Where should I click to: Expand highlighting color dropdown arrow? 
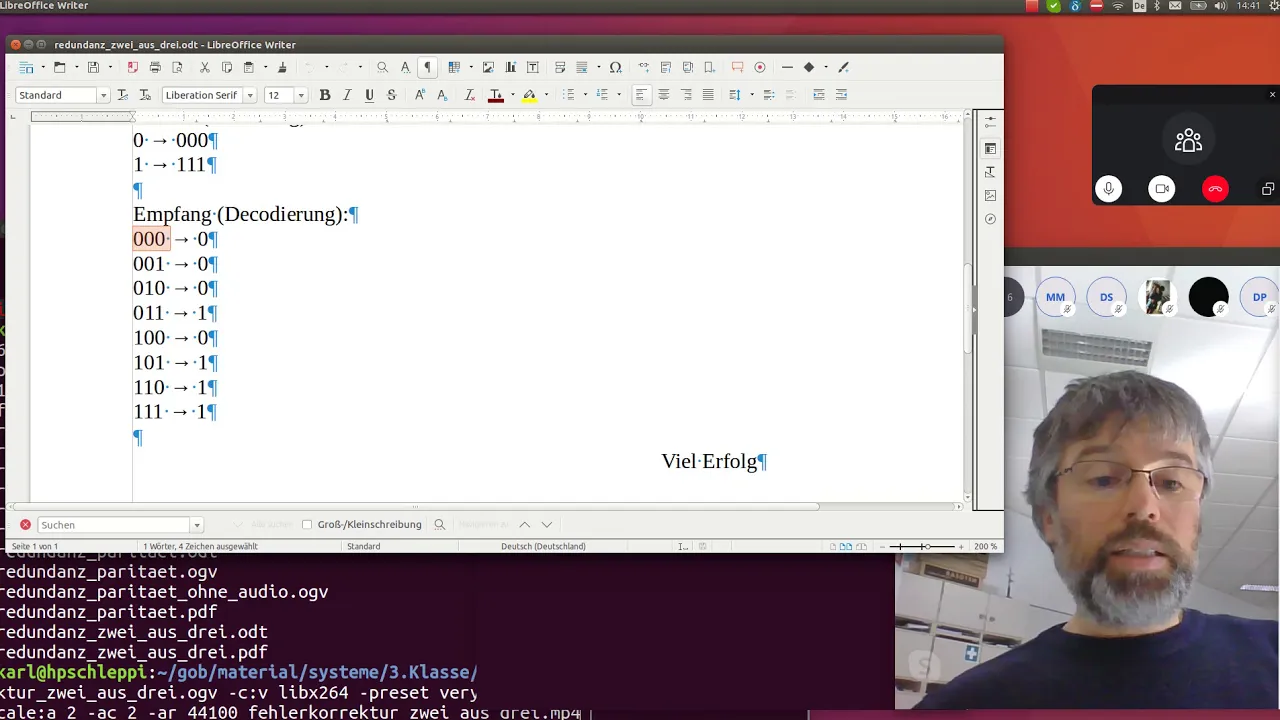tap(546, 95)
